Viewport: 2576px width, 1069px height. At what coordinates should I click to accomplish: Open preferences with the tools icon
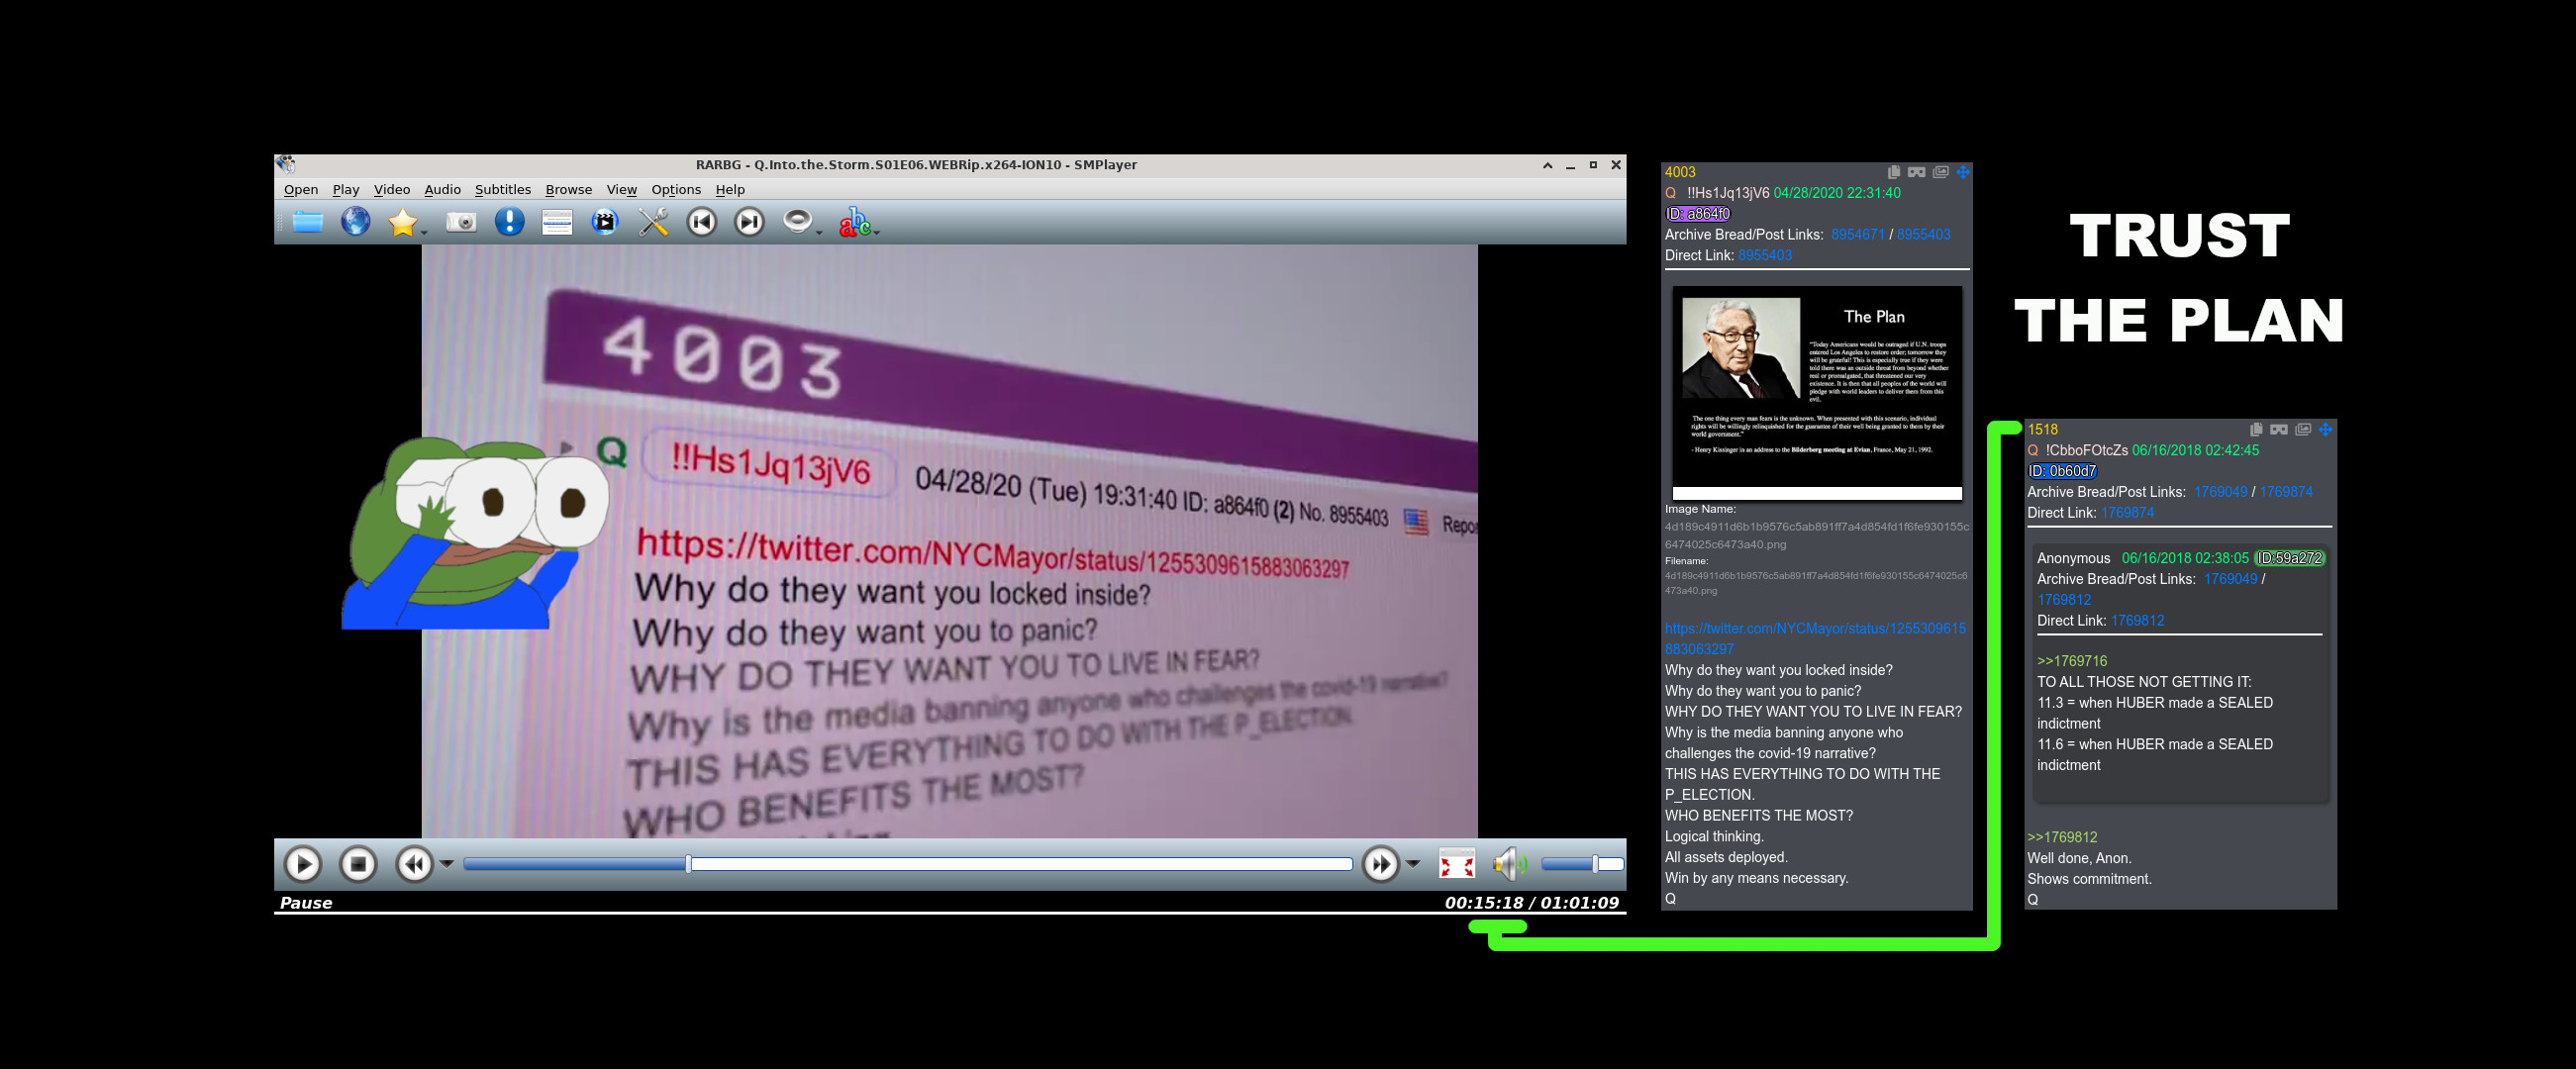point(653,222)
